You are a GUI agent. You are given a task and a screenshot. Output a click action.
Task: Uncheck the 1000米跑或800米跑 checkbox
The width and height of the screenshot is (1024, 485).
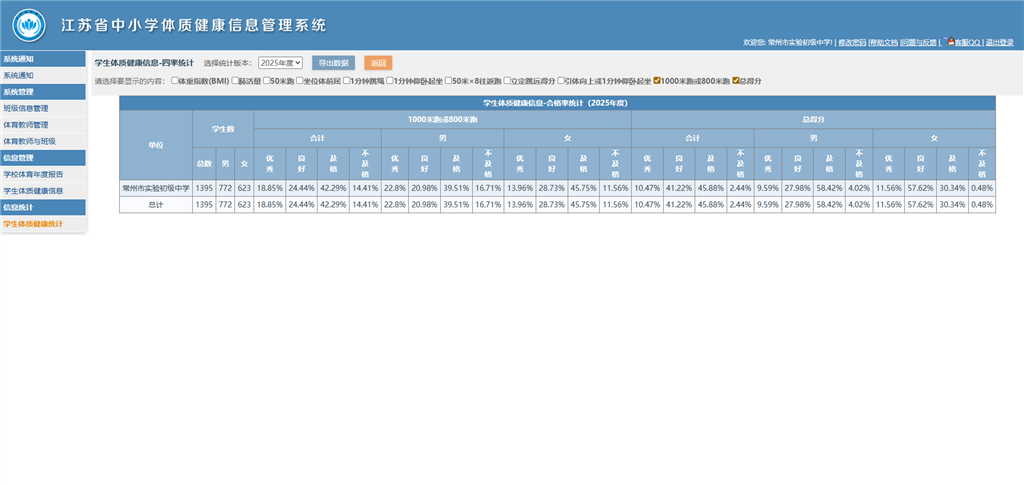coord(657,80)
